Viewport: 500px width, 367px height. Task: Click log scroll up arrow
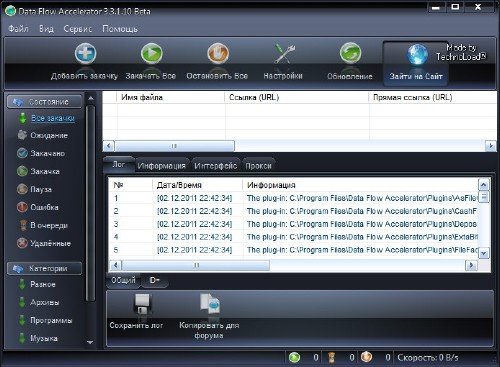tap(484, 184)
